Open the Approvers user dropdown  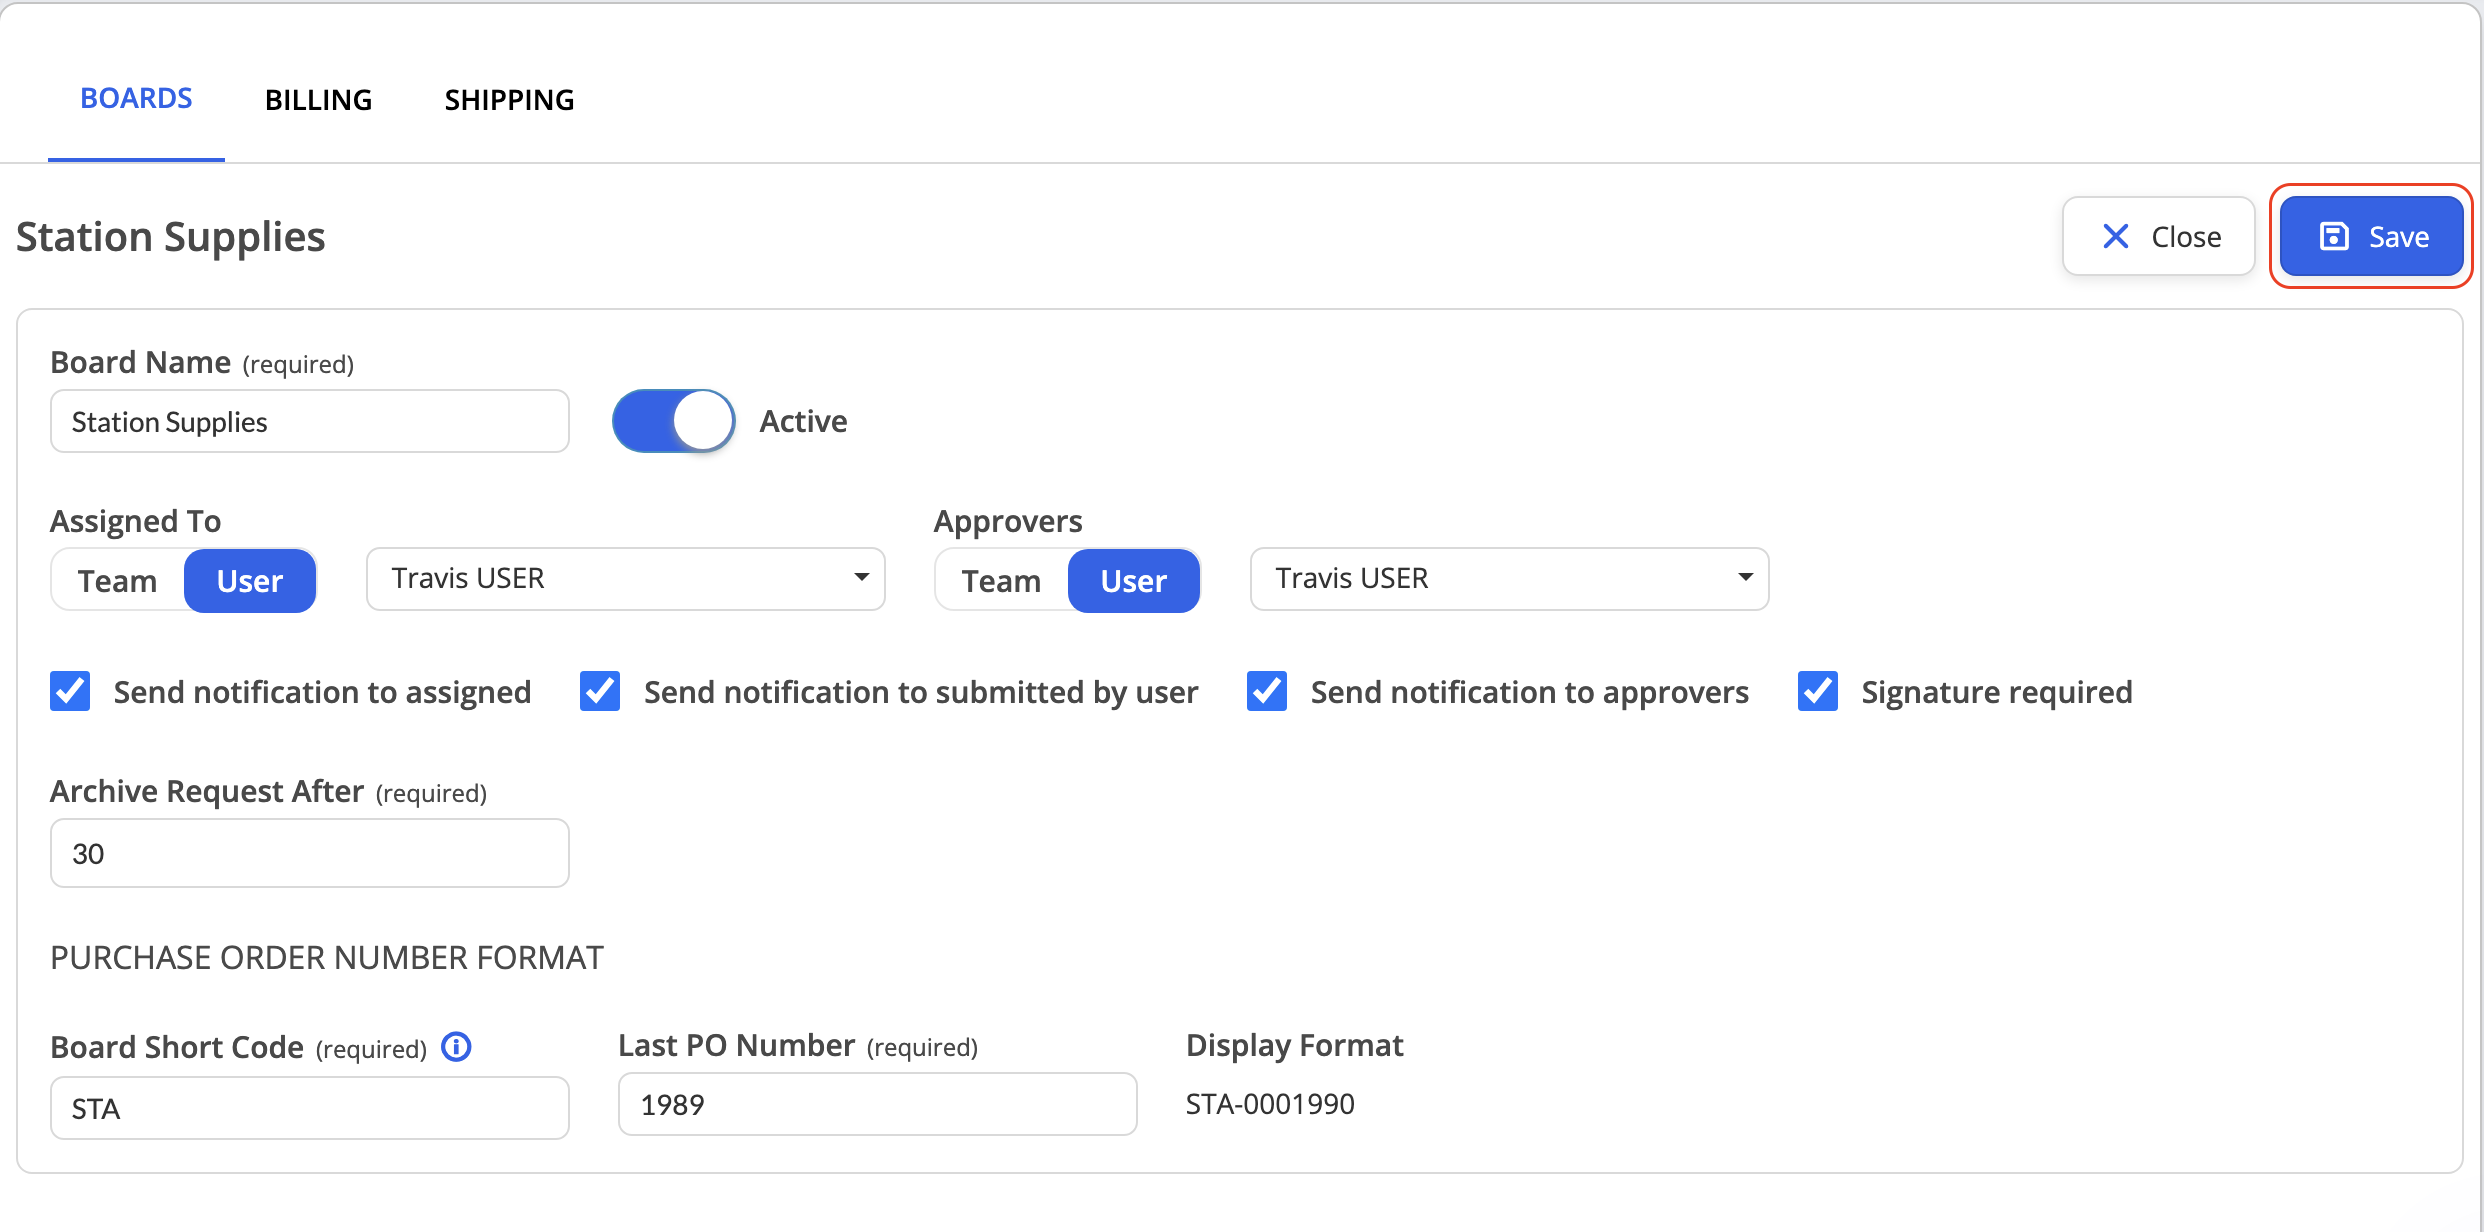coord(1510,579)
